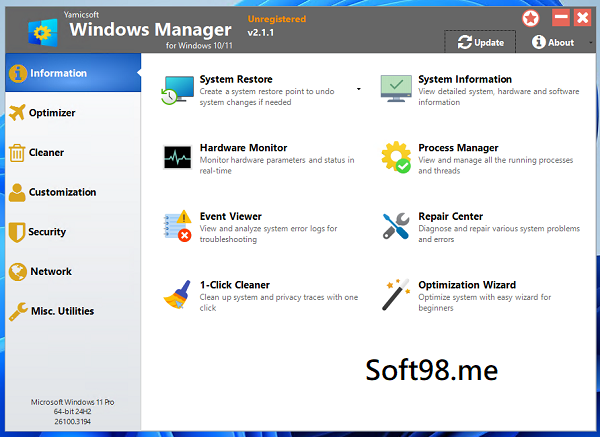Viewport: 600px width, 437px height.
Task: Click the Optimizer airplane icon
Action: point(17,113)
